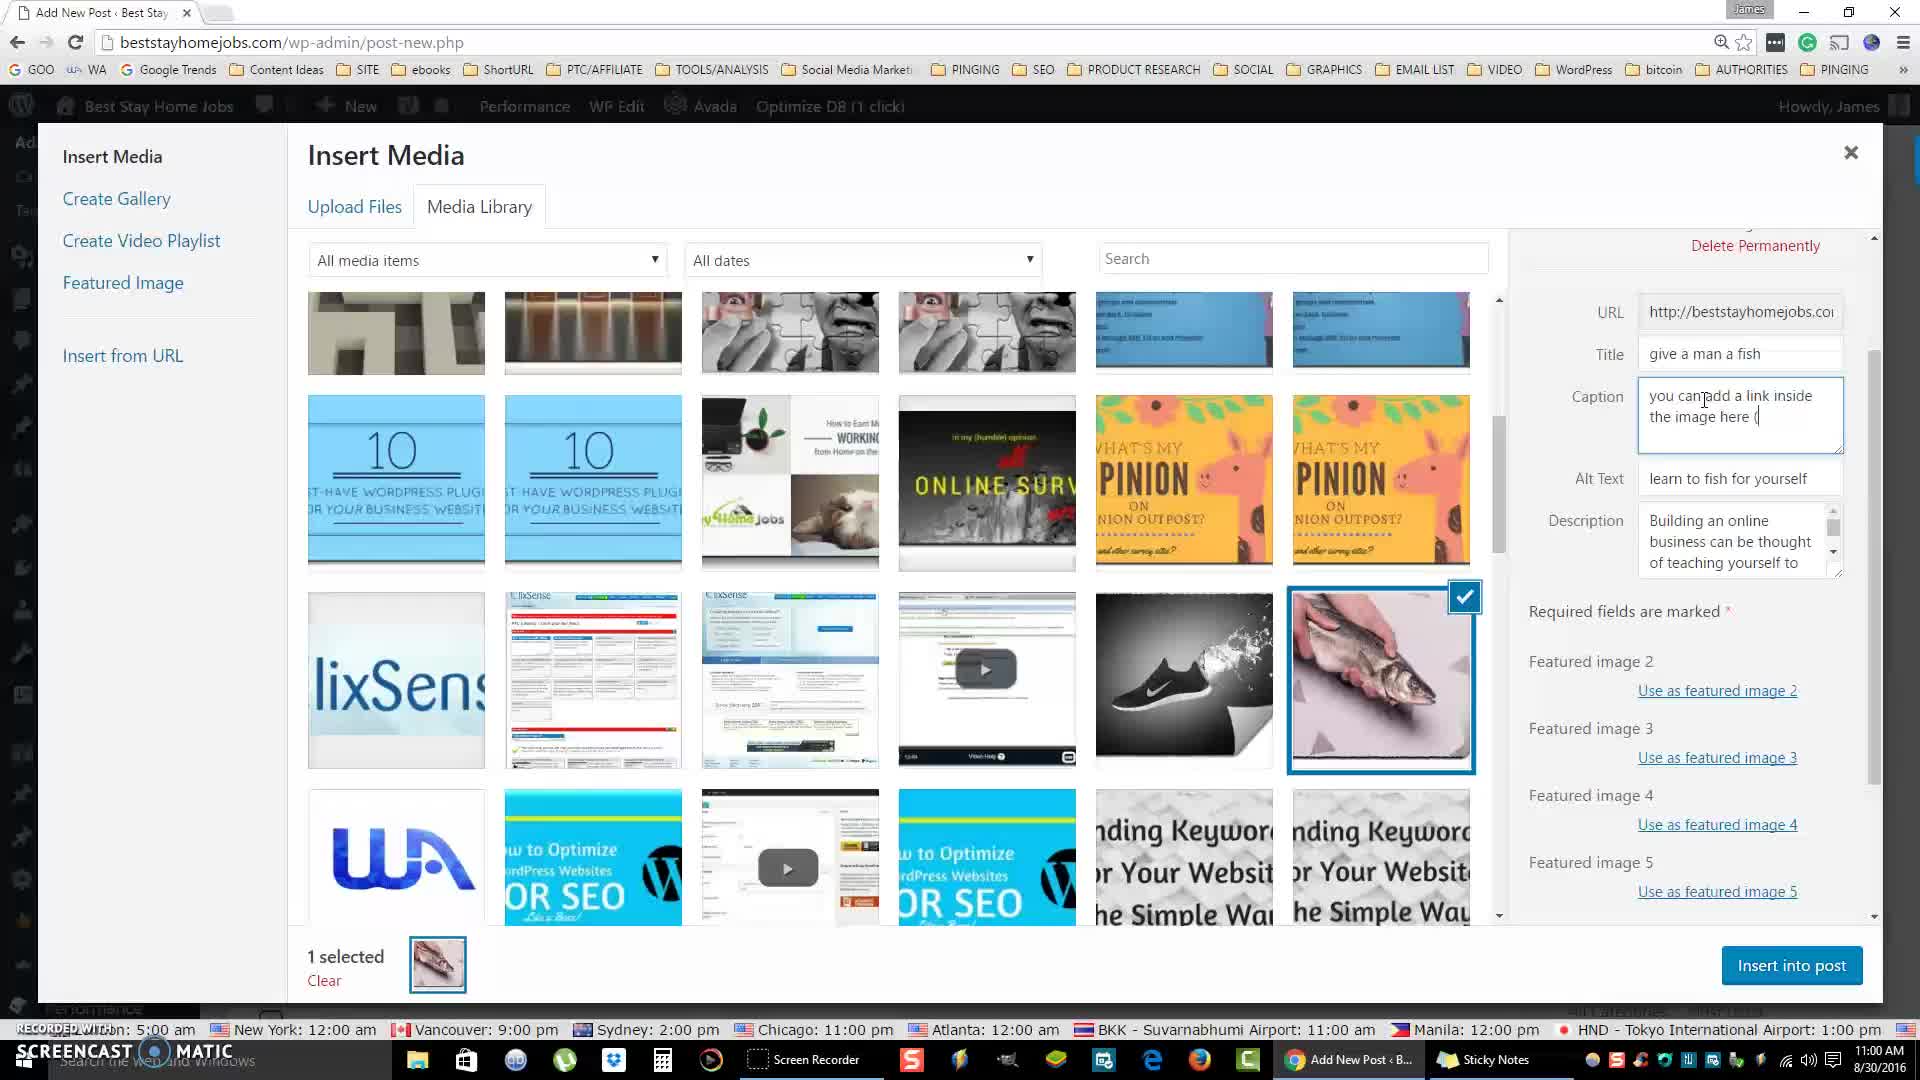This screenshot has width=1920, height=1080.
Task: Click Use as featured image 2 link
Action: tap(1717, 691)
